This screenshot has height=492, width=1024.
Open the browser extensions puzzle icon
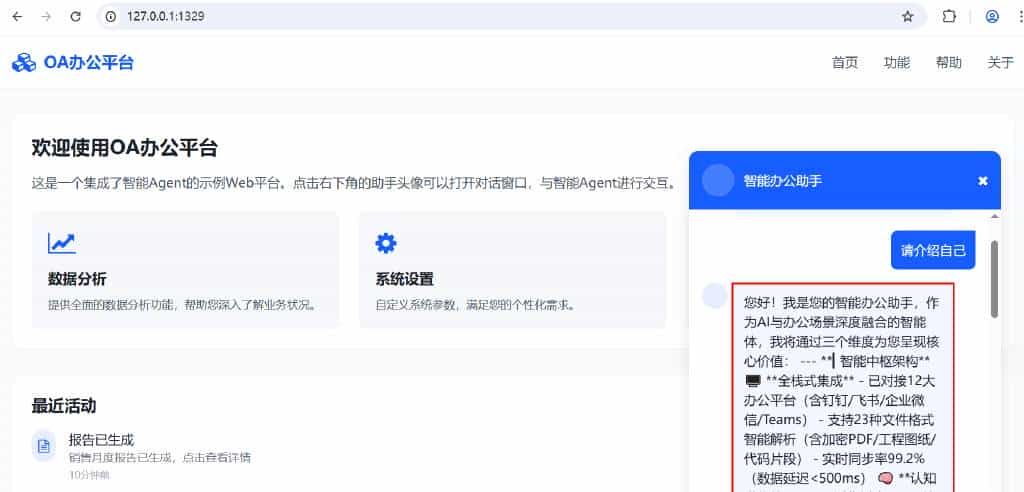coord(949,16)
